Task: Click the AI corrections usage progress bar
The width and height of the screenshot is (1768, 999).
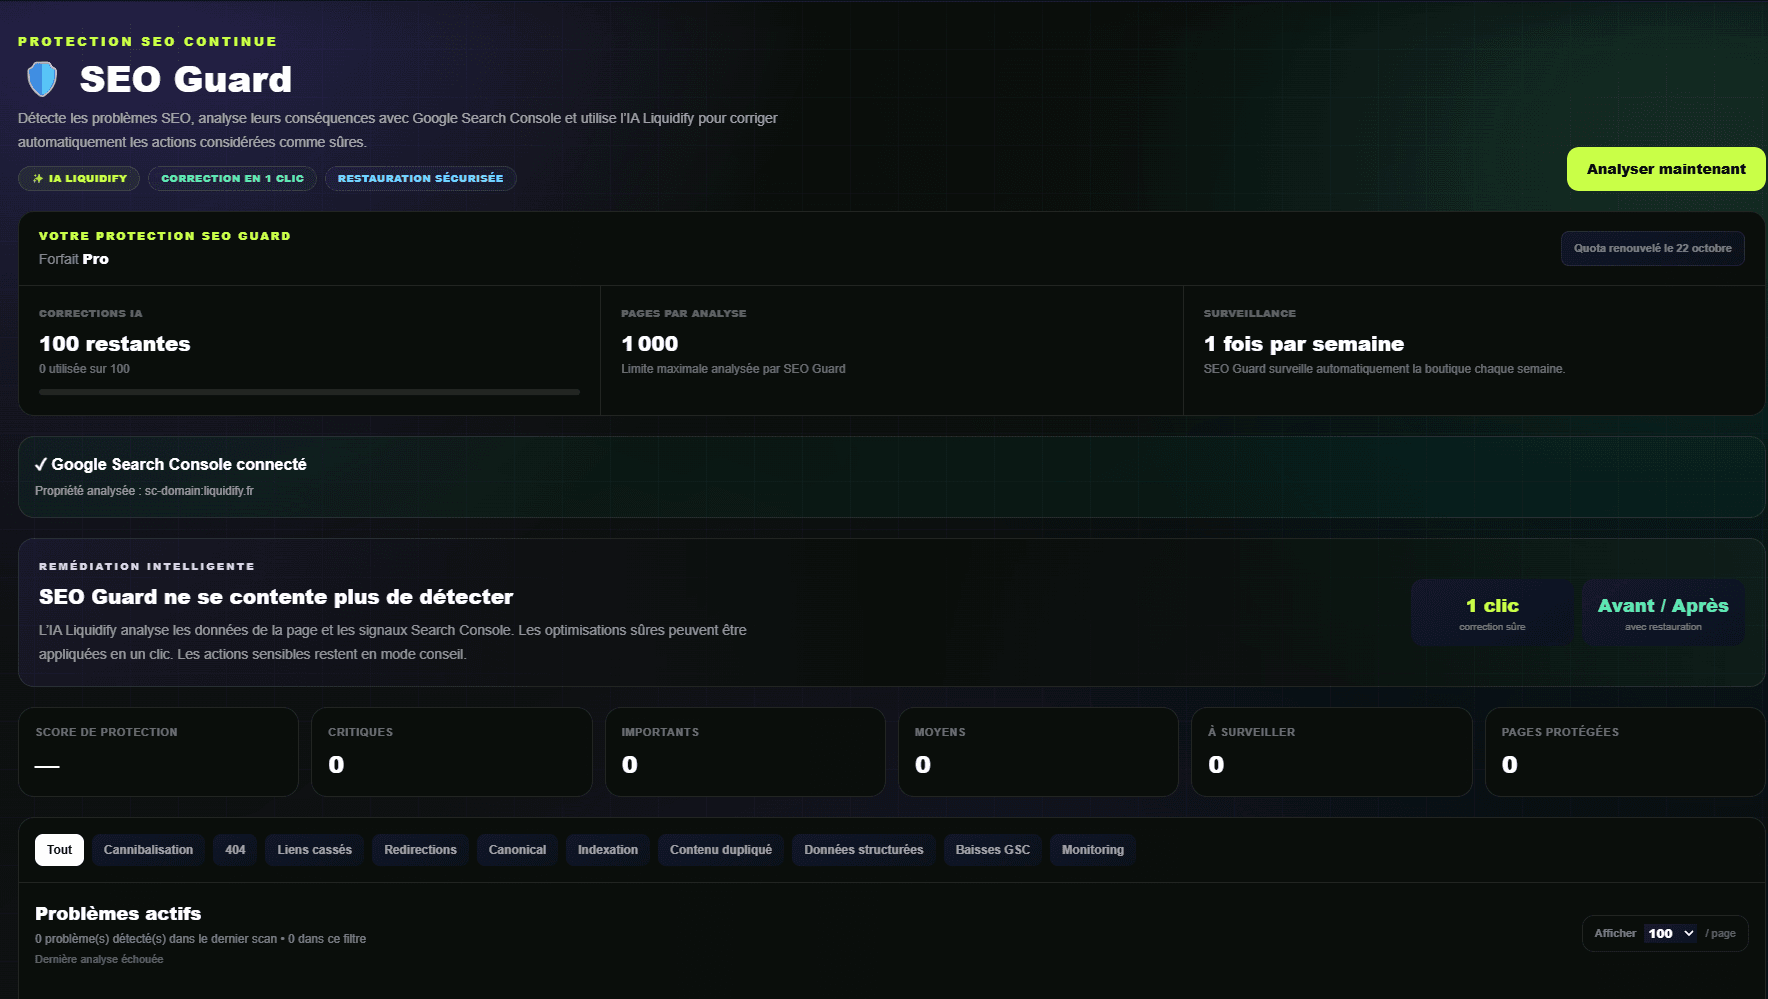Action: pyautogui.click(x=309, y=392)
